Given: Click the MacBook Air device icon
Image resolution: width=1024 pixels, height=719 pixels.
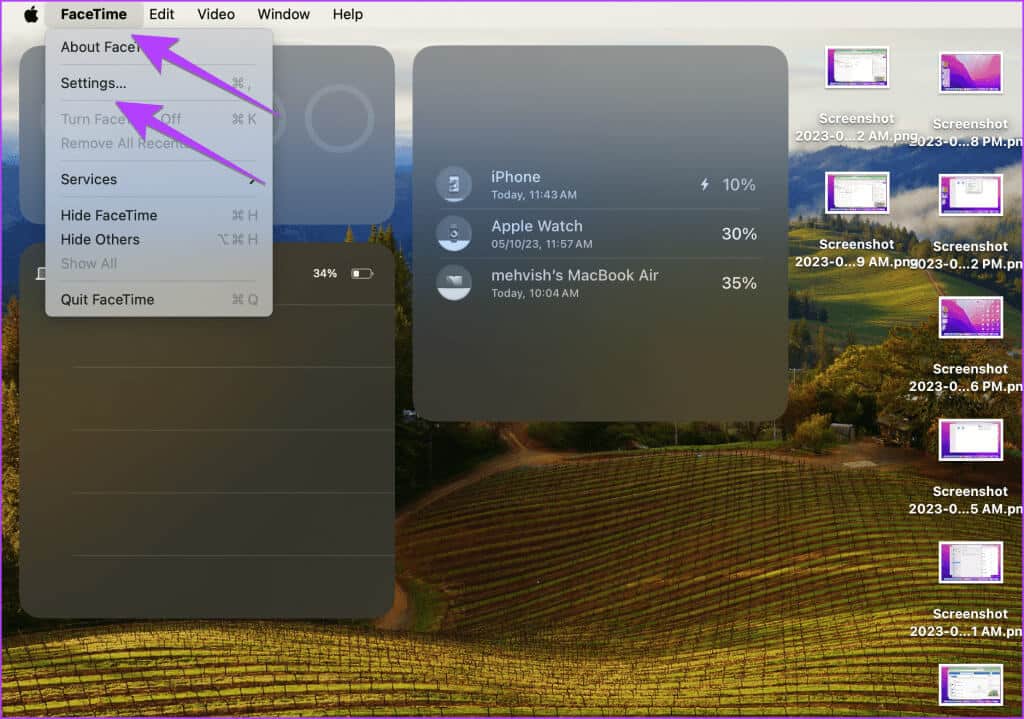Looking at the screenshot, I should [x=453, y=282].
